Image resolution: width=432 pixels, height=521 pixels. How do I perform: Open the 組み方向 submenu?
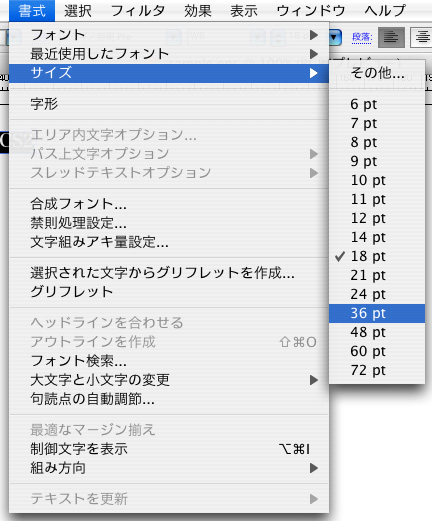(x=169, y=468)
